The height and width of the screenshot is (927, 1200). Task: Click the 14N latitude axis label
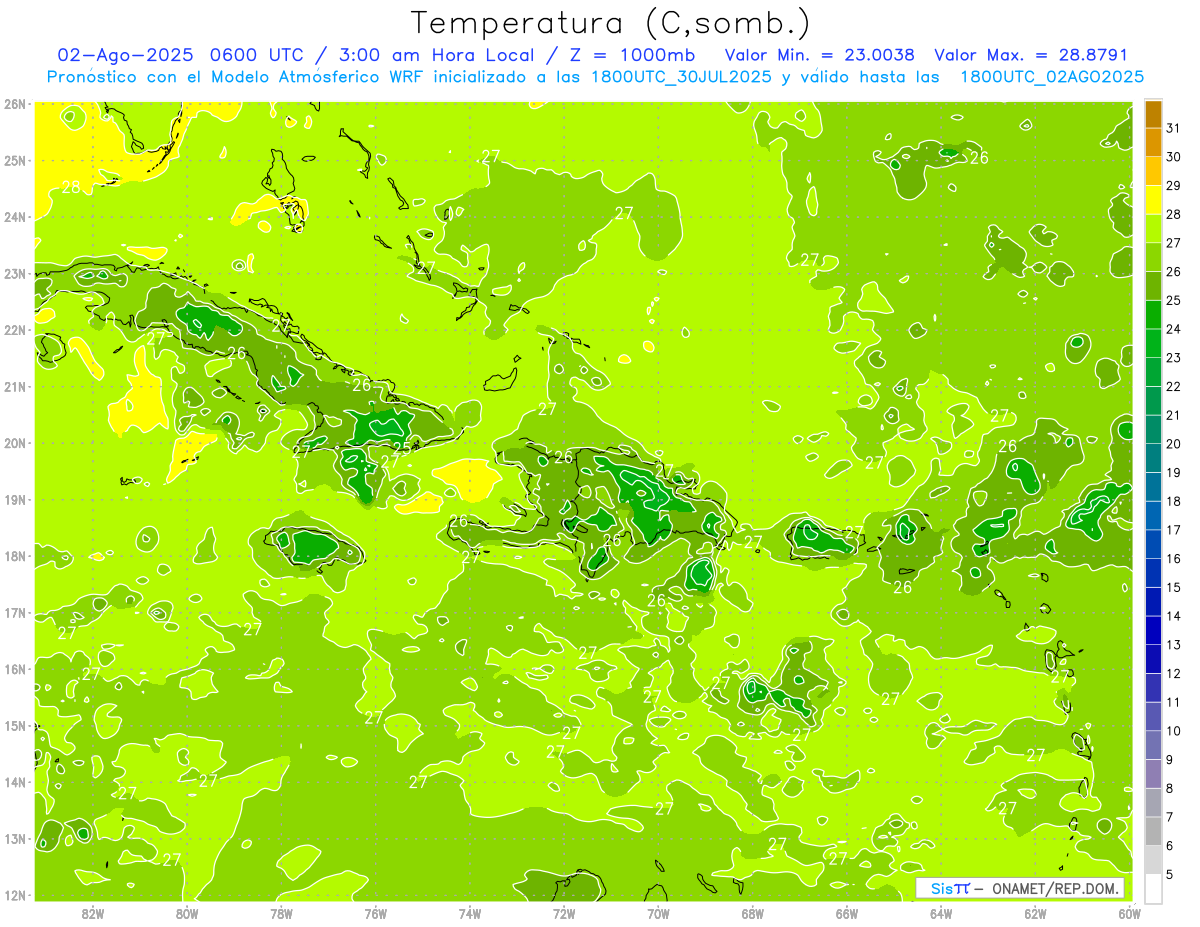tap(14, 782)
